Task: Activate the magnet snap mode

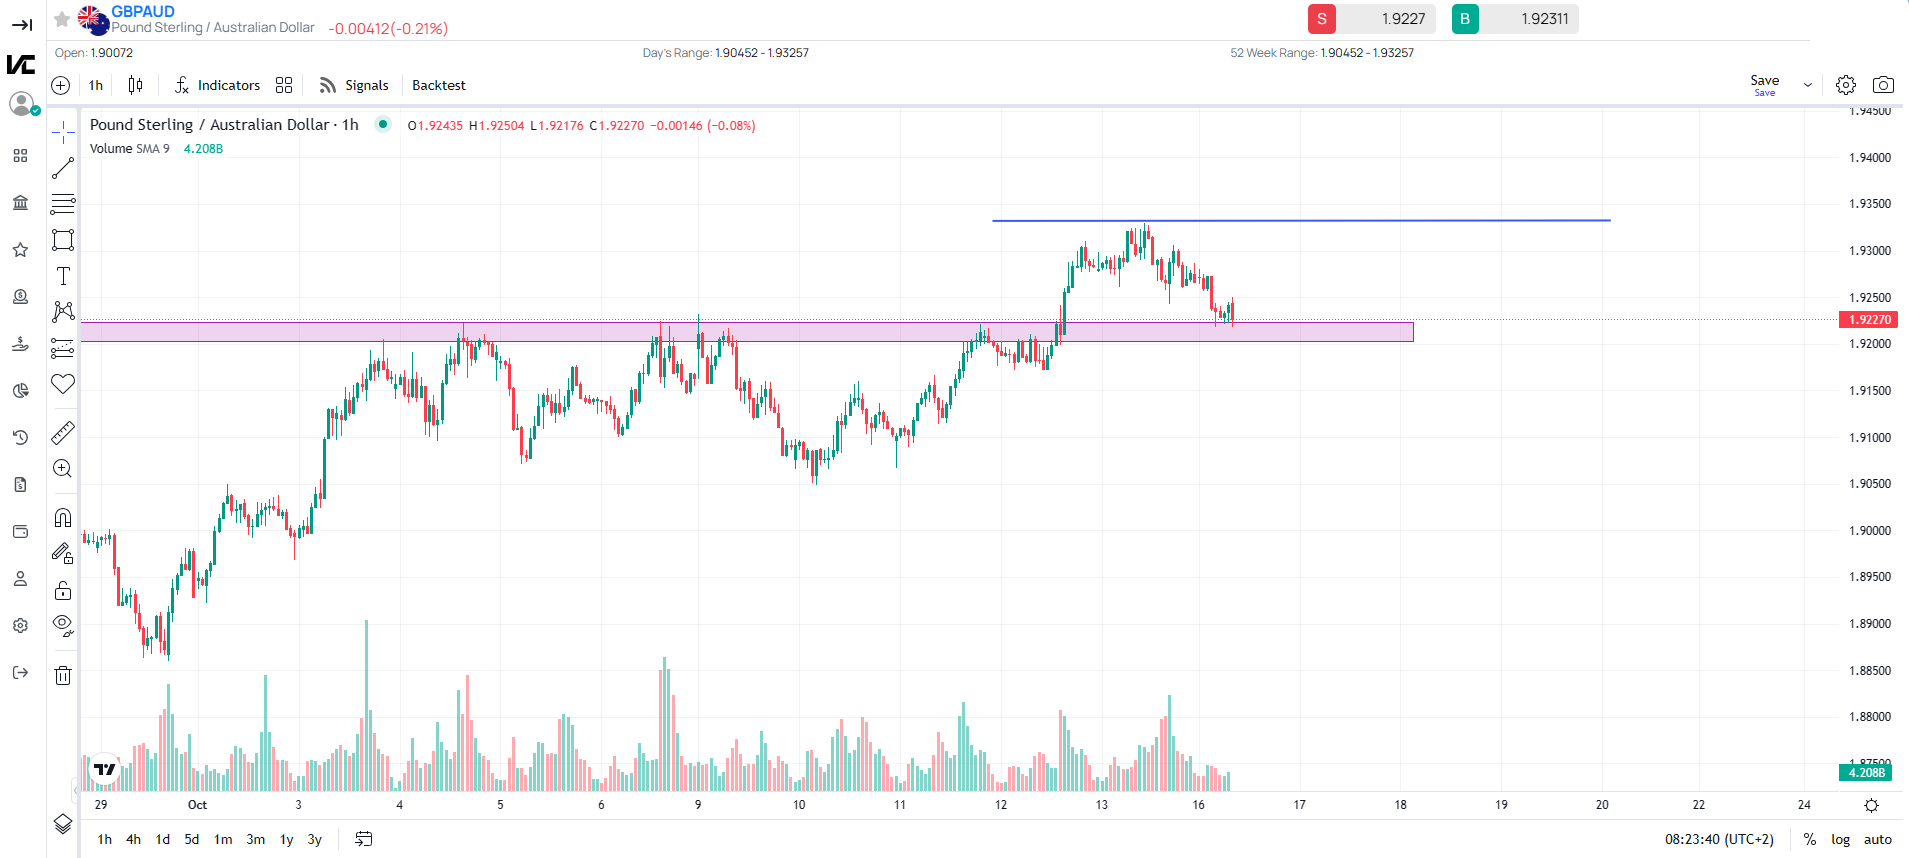Action: pyautogui.click(x=63, y=517)
